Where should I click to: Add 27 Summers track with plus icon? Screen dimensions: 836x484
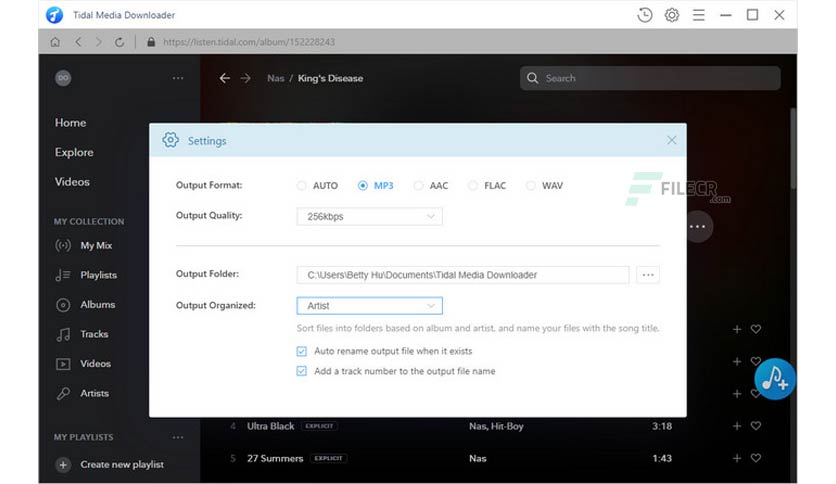tap(737, 458)
